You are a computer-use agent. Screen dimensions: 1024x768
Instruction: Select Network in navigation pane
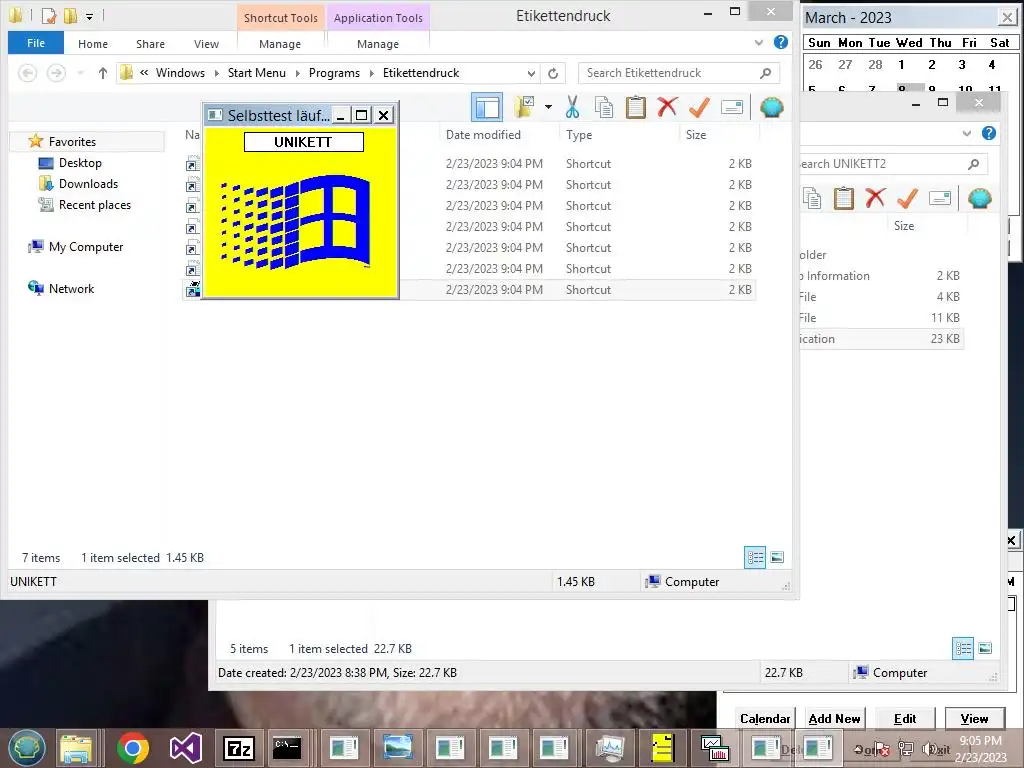71,289
